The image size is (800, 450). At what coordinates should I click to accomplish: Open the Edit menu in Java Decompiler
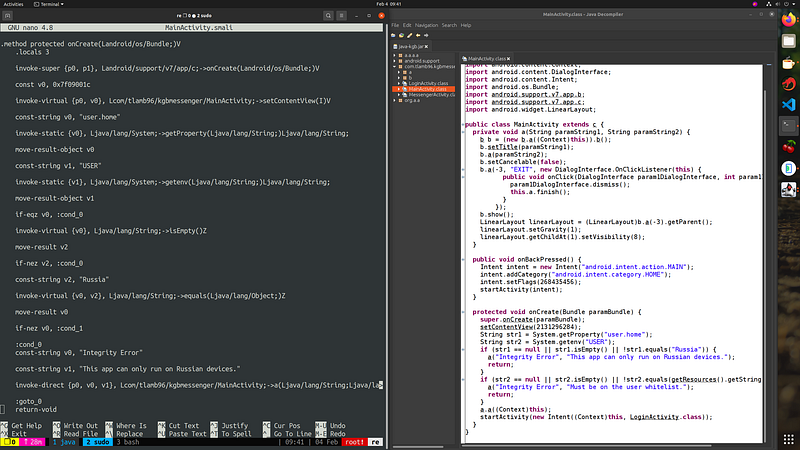tap(407, 25)
